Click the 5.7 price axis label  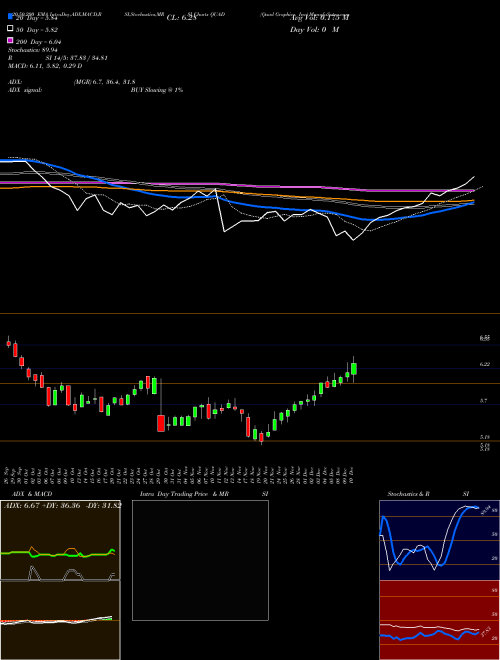click(x=484, y=401)
